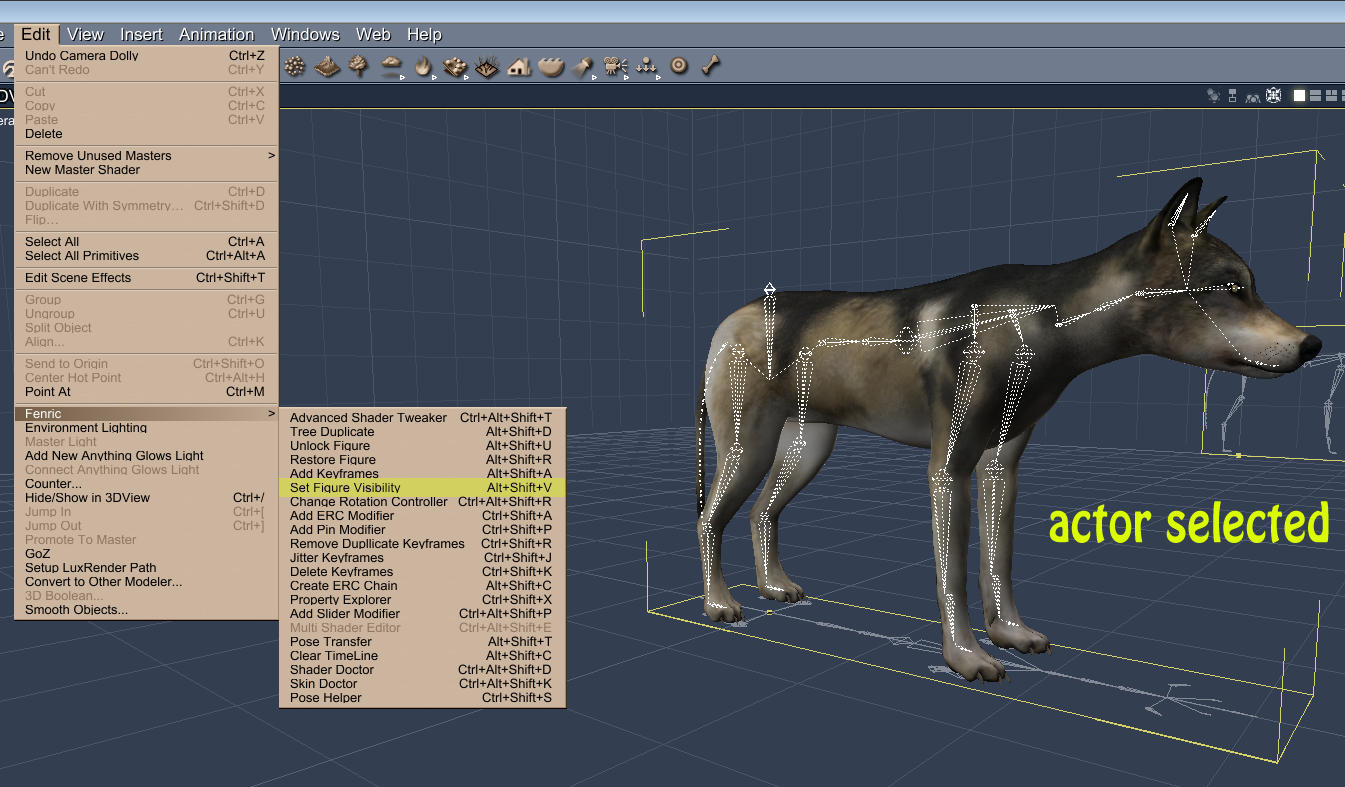Open the Counter... entry

pos(146,484)
